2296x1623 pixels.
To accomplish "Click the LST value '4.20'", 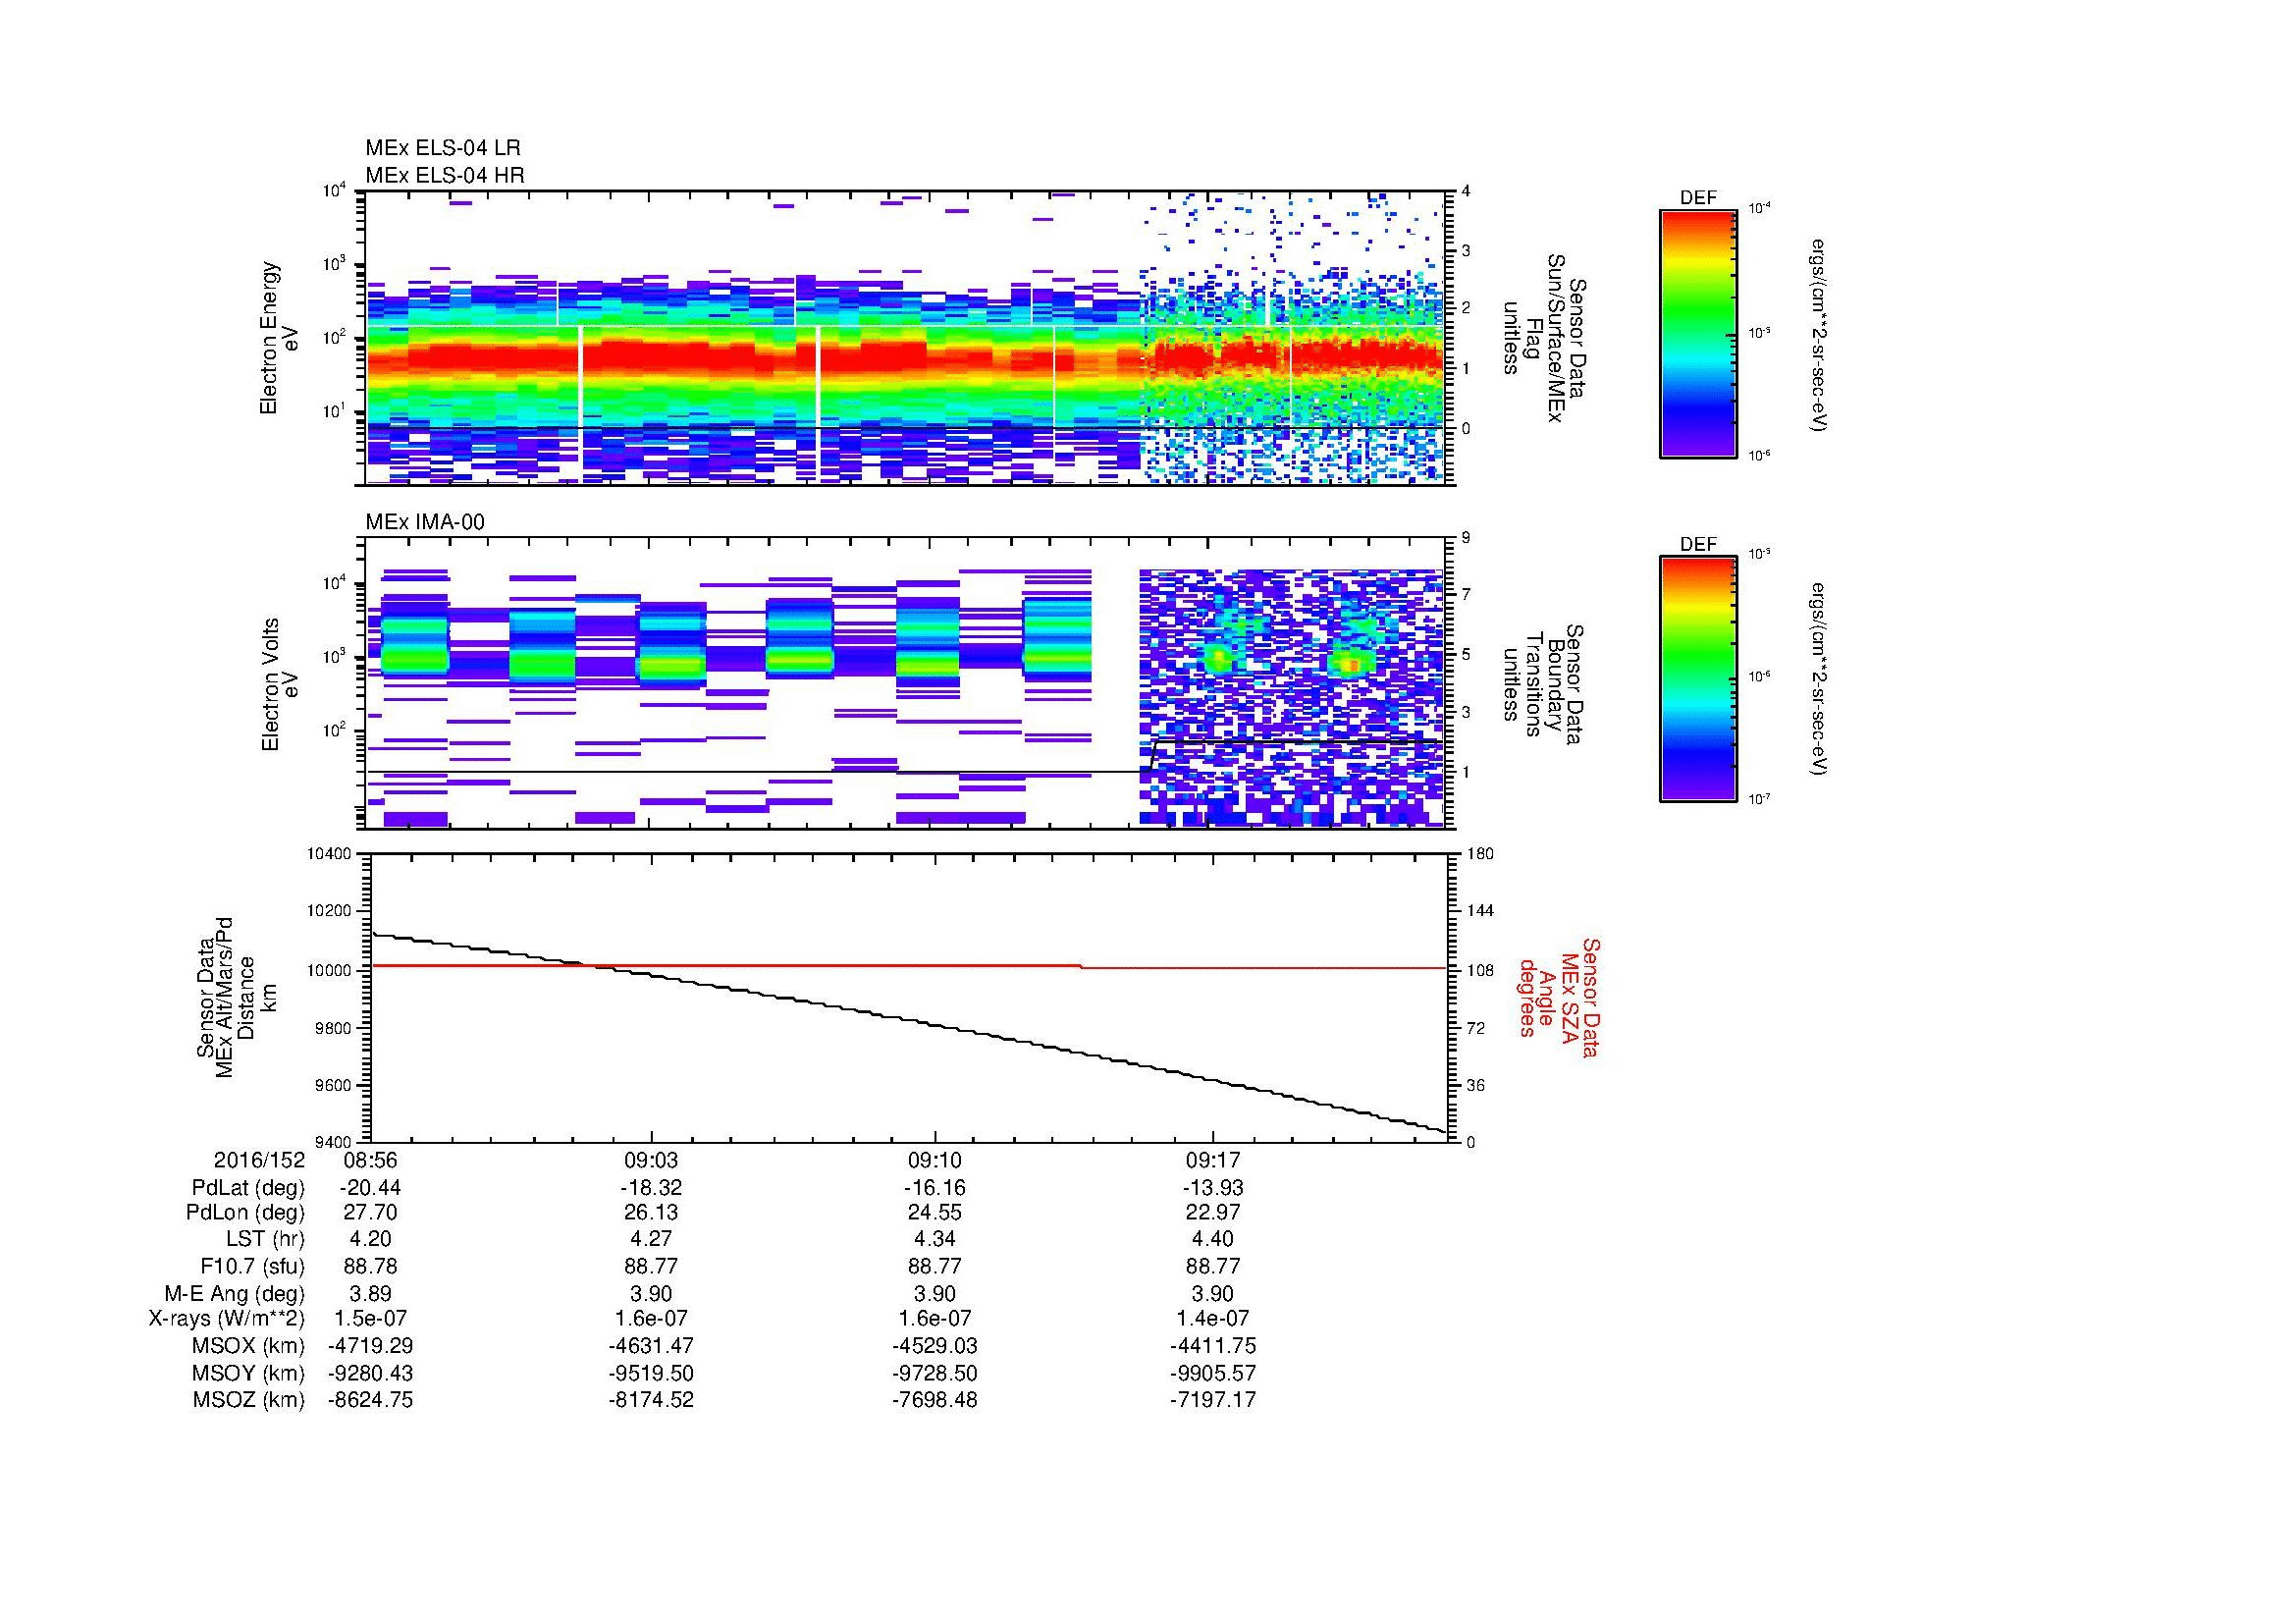I will [370, 1239].
